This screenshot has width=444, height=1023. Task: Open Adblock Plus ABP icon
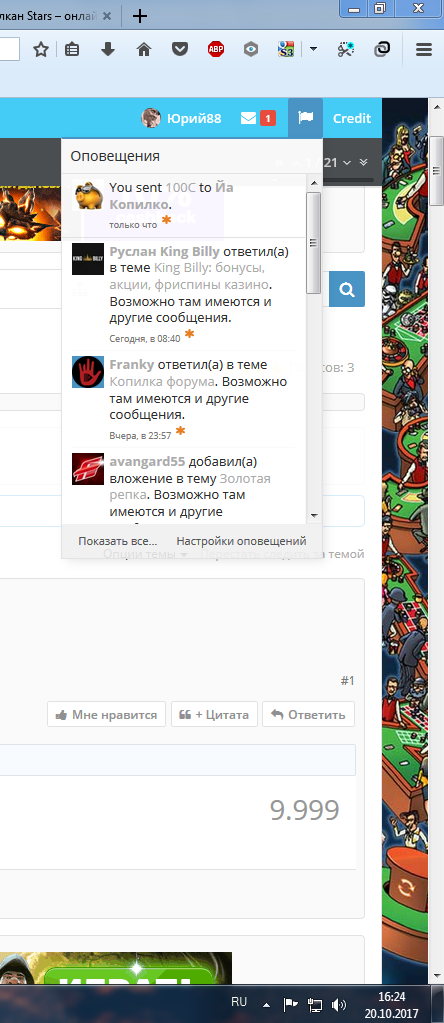[216, 50]
